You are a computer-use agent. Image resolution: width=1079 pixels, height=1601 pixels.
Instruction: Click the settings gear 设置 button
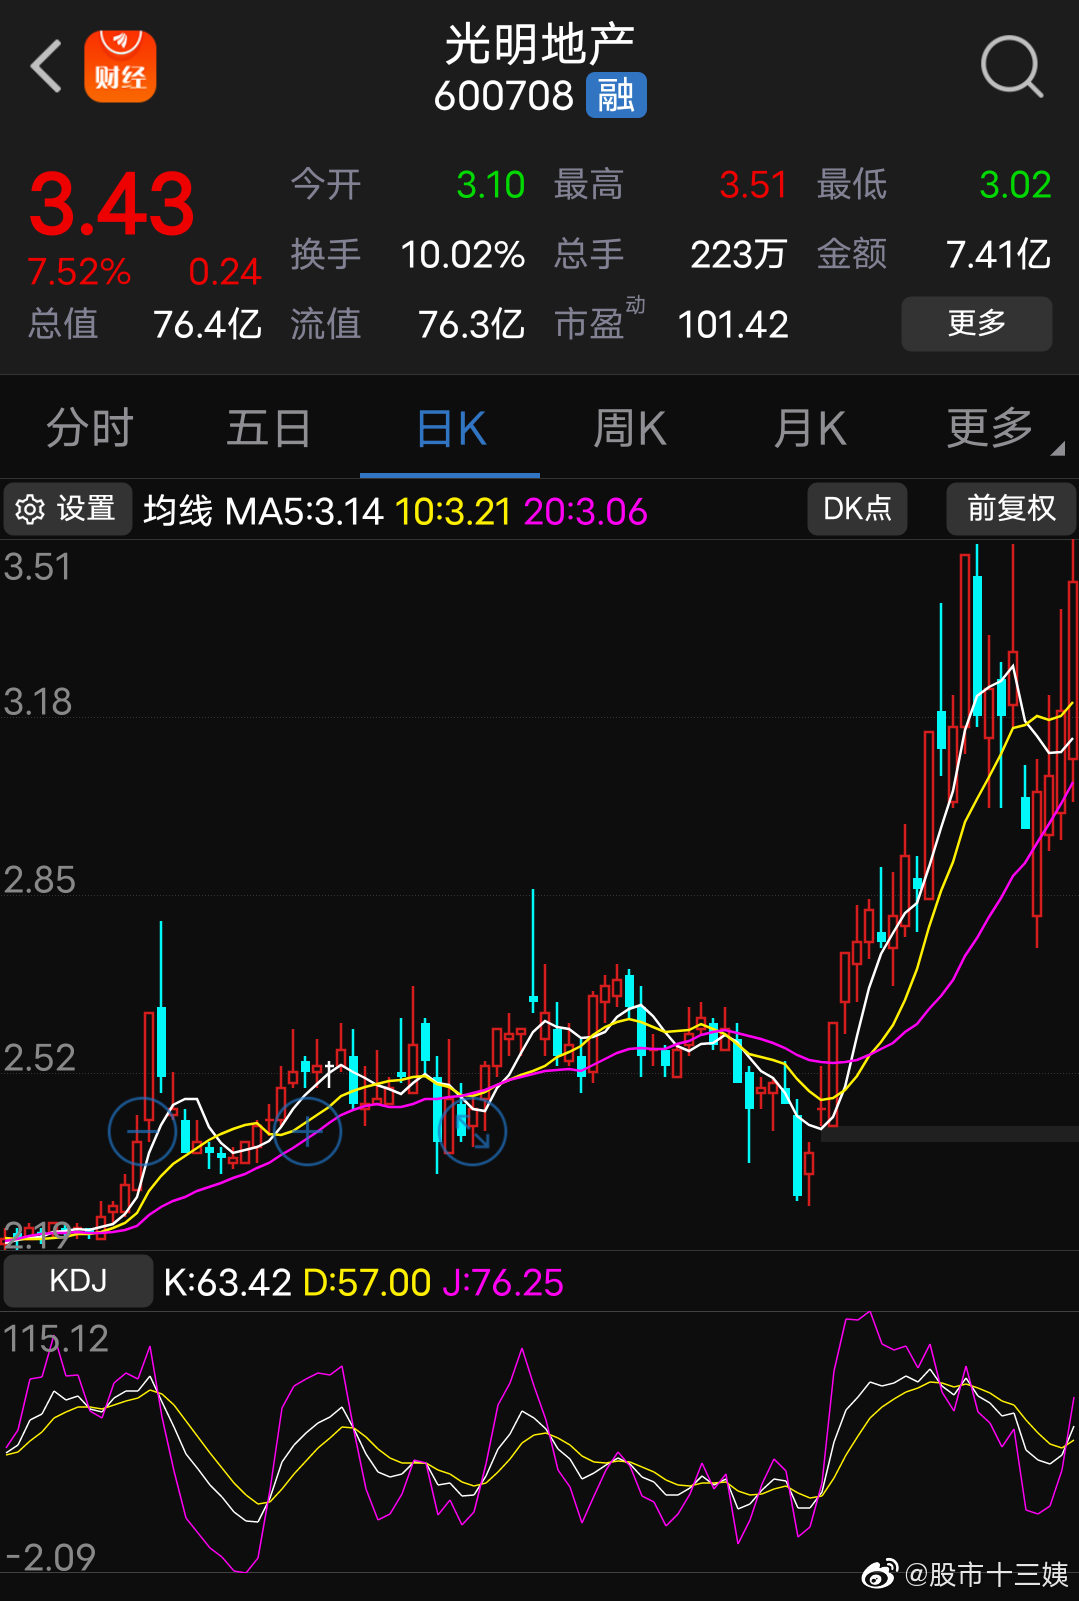coord(68,509)
